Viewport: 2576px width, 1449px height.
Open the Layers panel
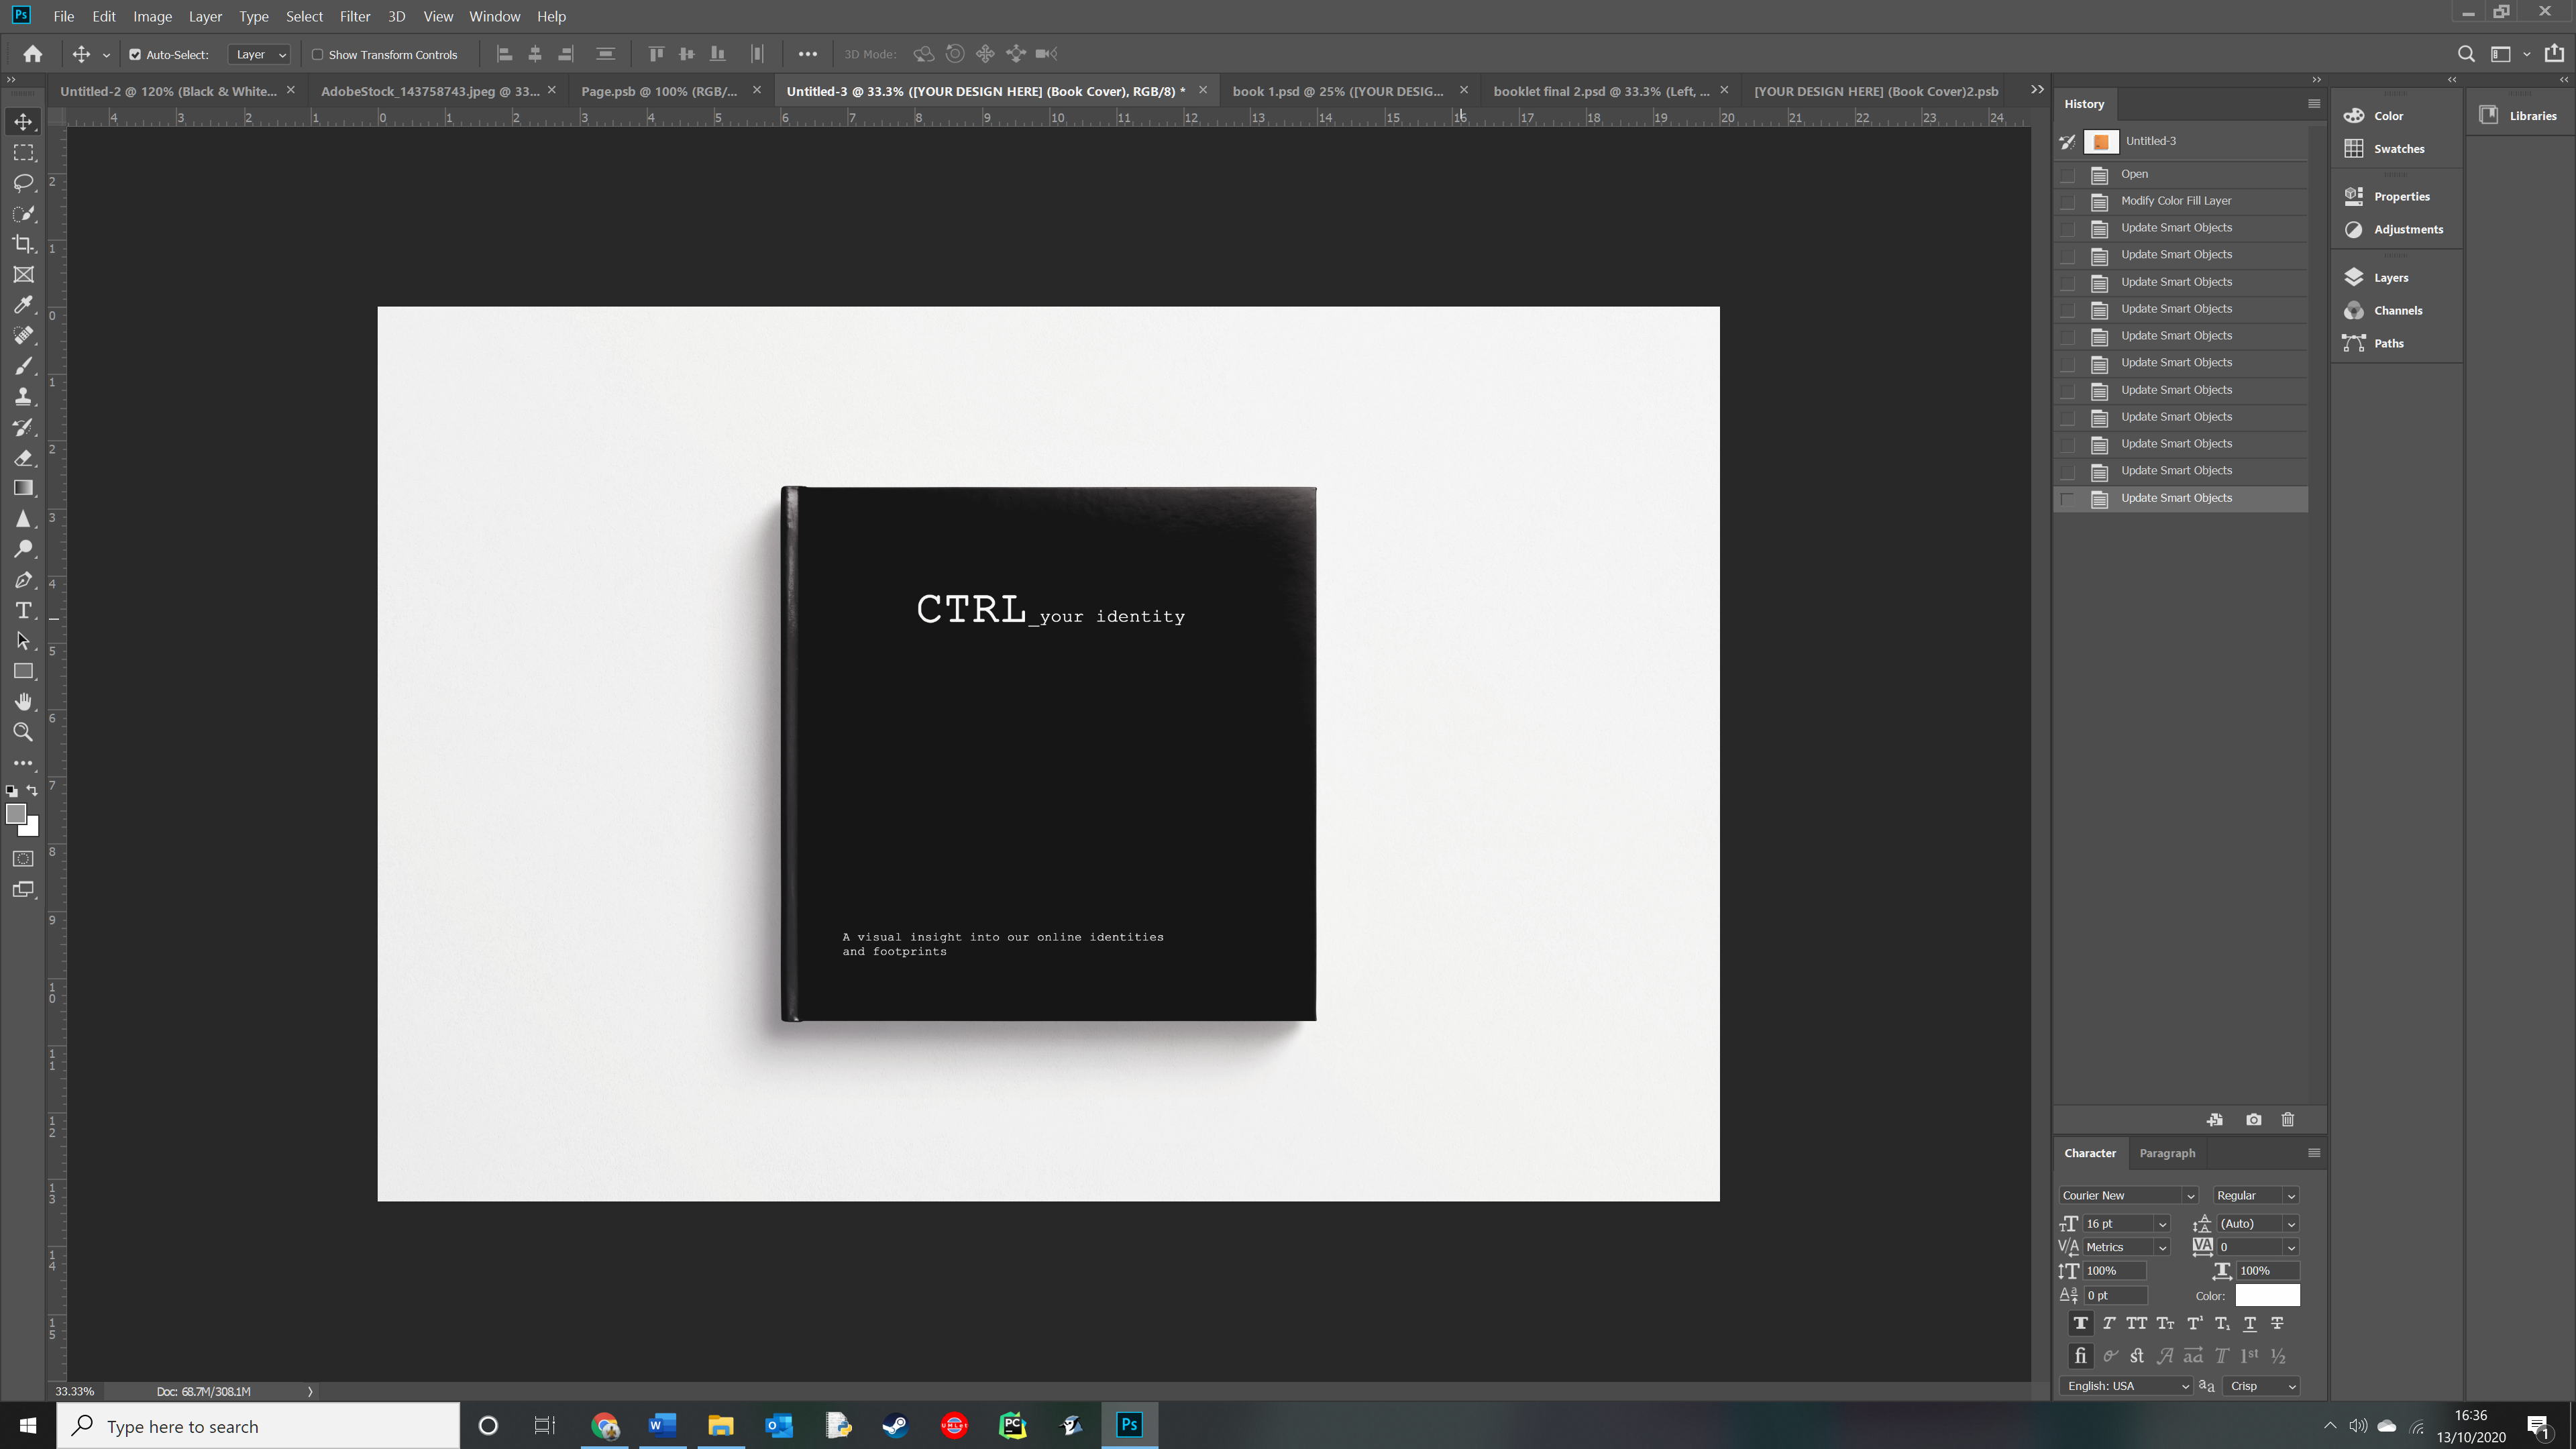point(2390,278)
